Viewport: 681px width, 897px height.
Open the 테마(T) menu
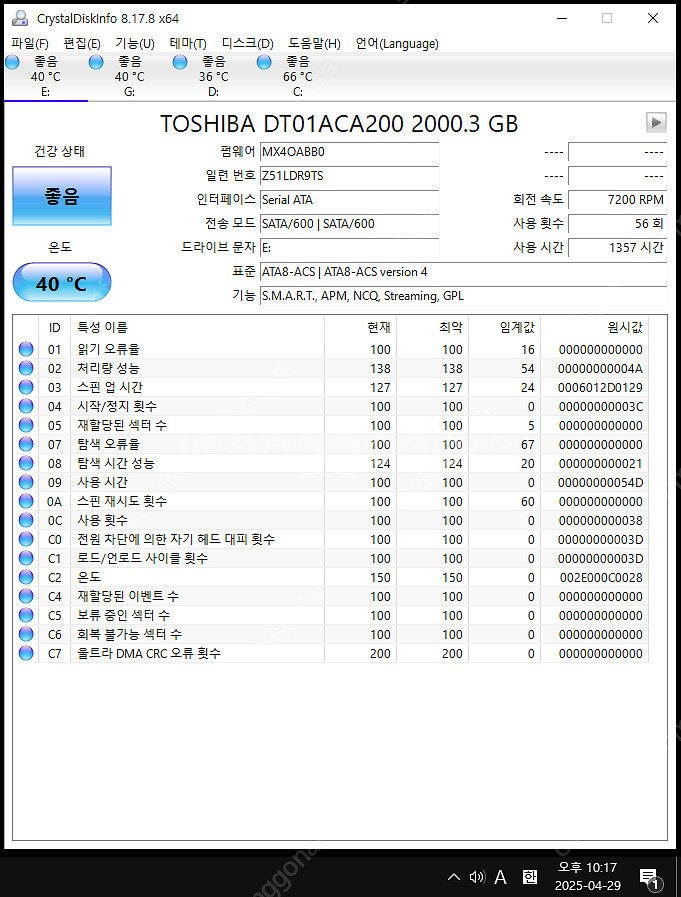point(188,43)
